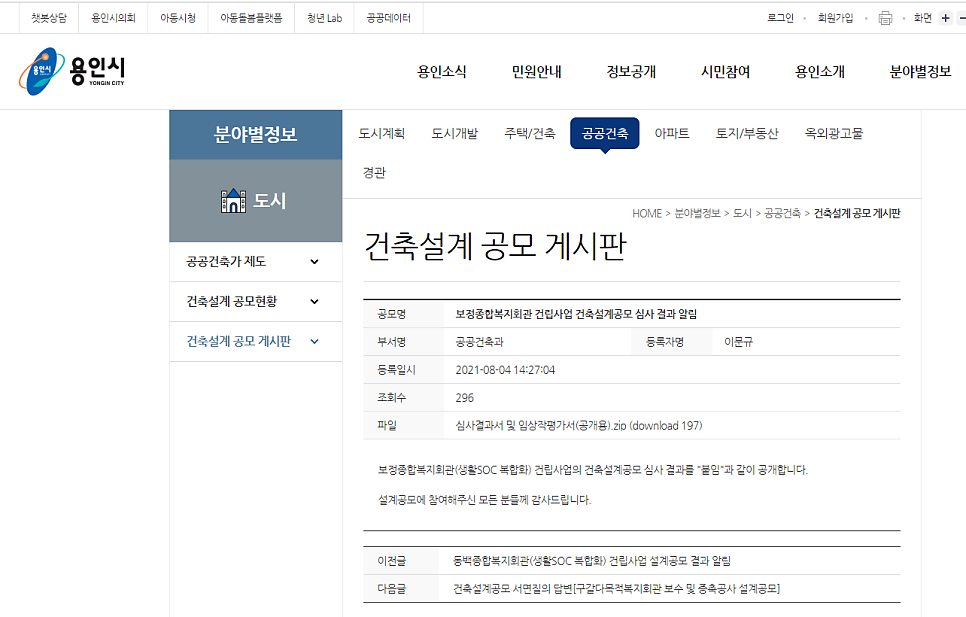
Task: Click the printer icon
Action: [885, 18]
